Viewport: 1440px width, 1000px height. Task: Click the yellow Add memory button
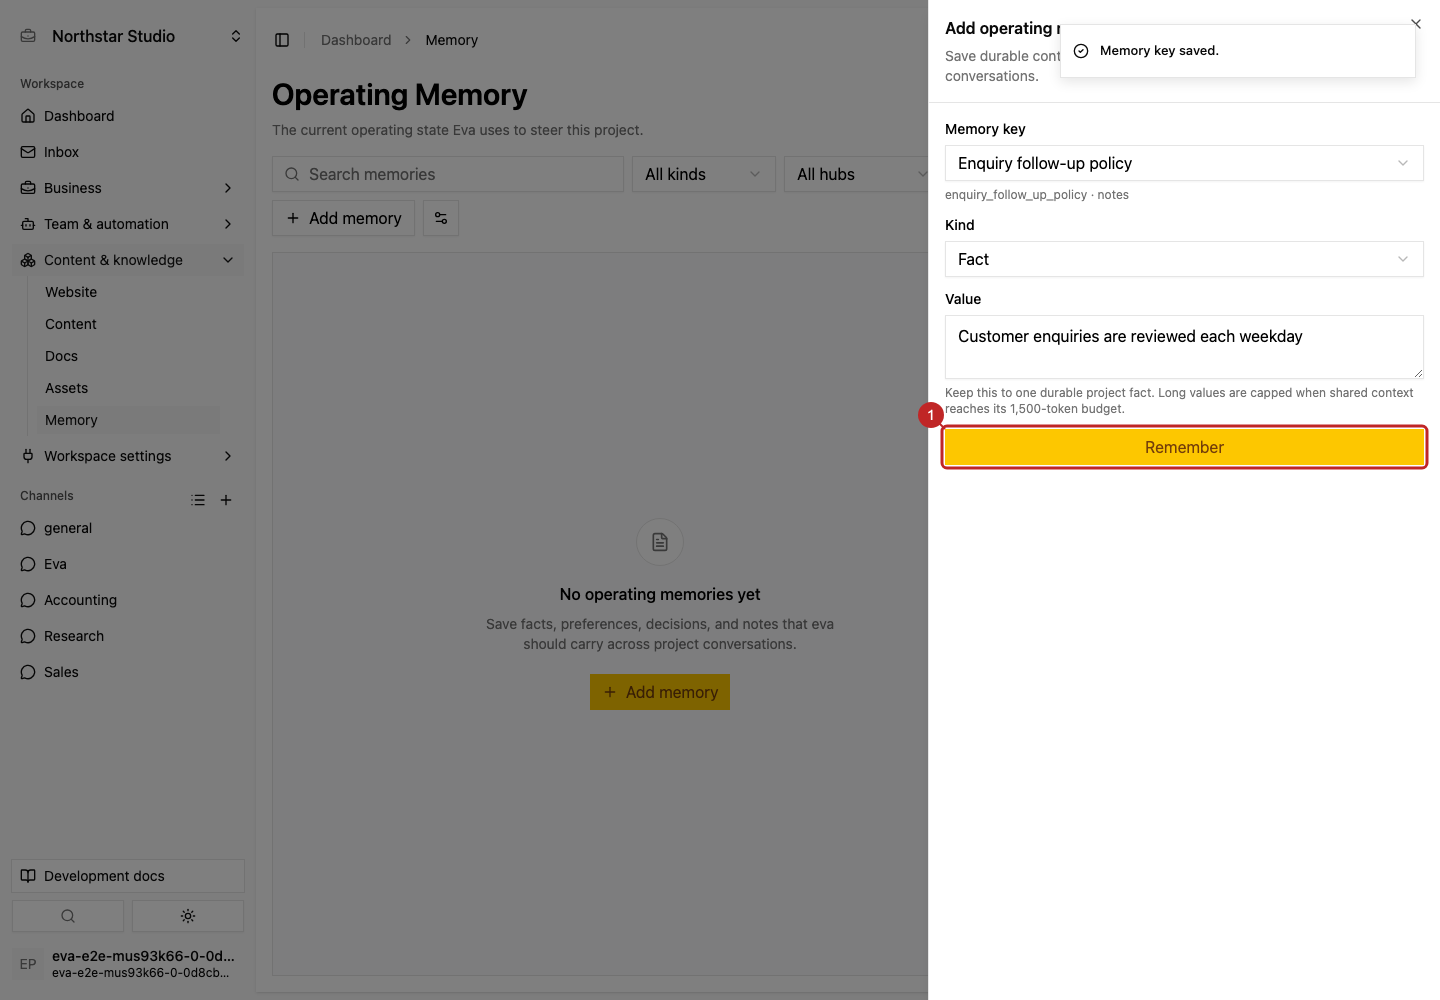(660, 692)
